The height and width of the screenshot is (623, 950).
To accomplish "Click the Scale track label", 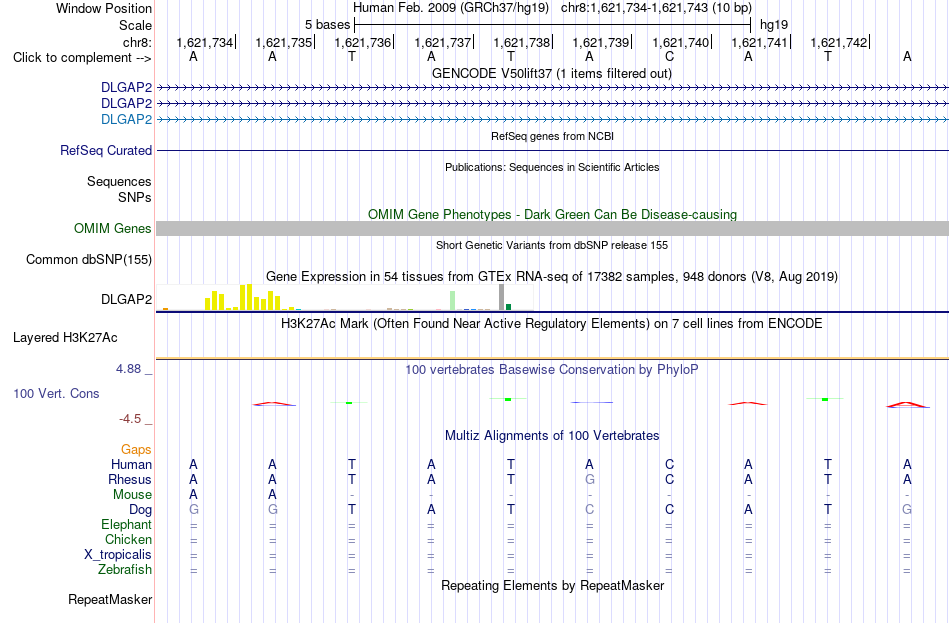I will (135, 25).
